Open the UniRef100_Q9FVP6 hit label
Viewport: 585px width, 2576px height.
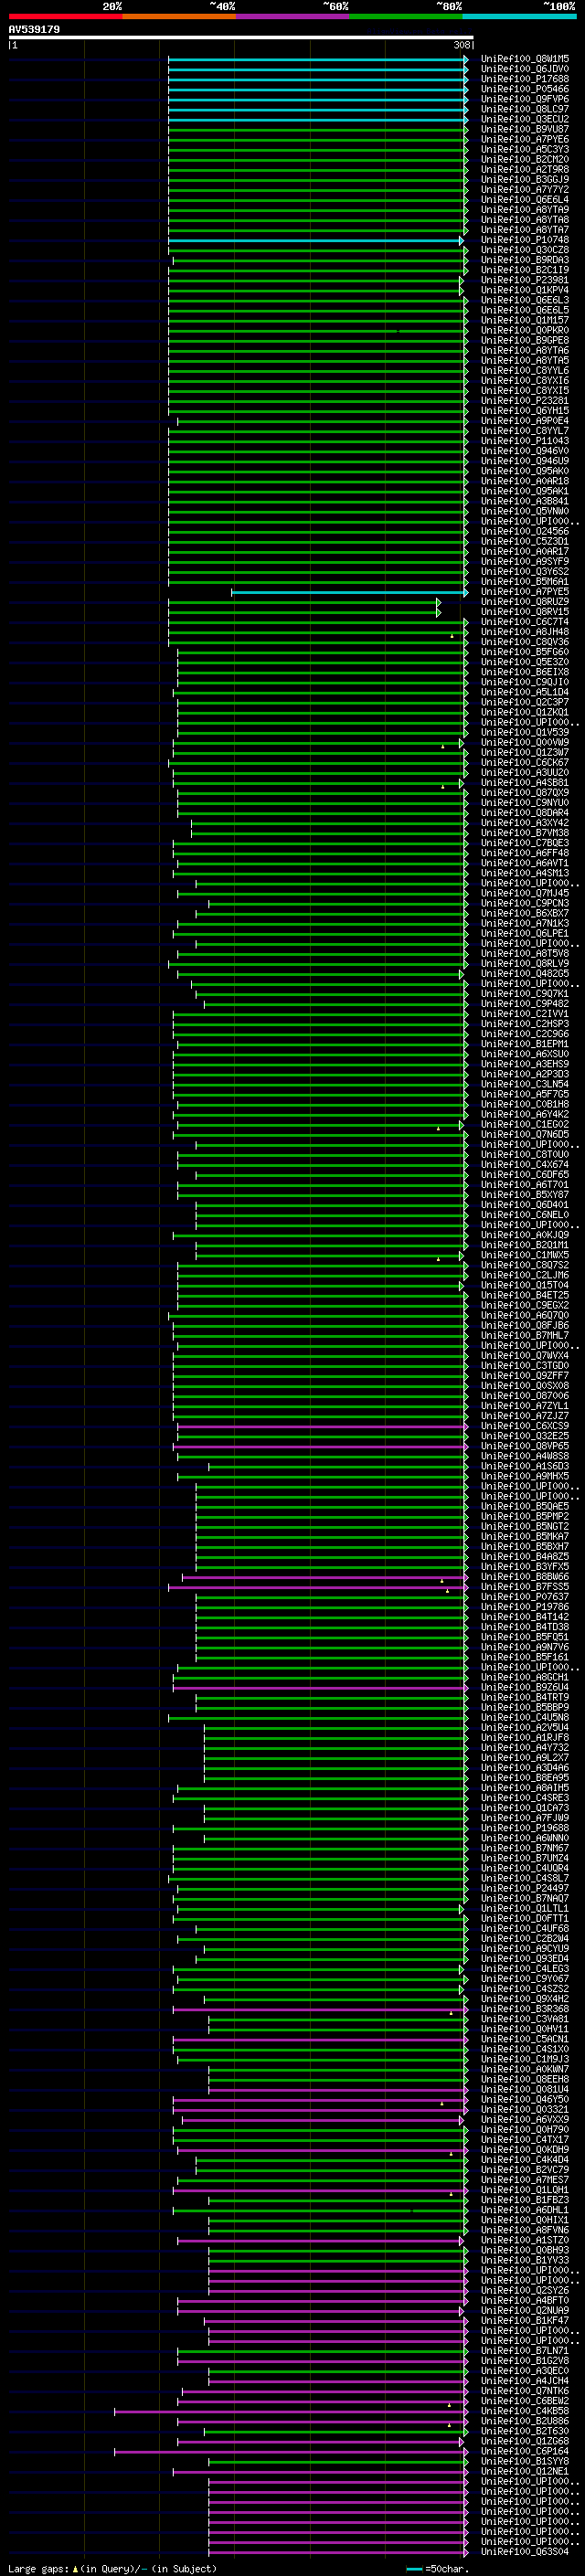[525, 99]
